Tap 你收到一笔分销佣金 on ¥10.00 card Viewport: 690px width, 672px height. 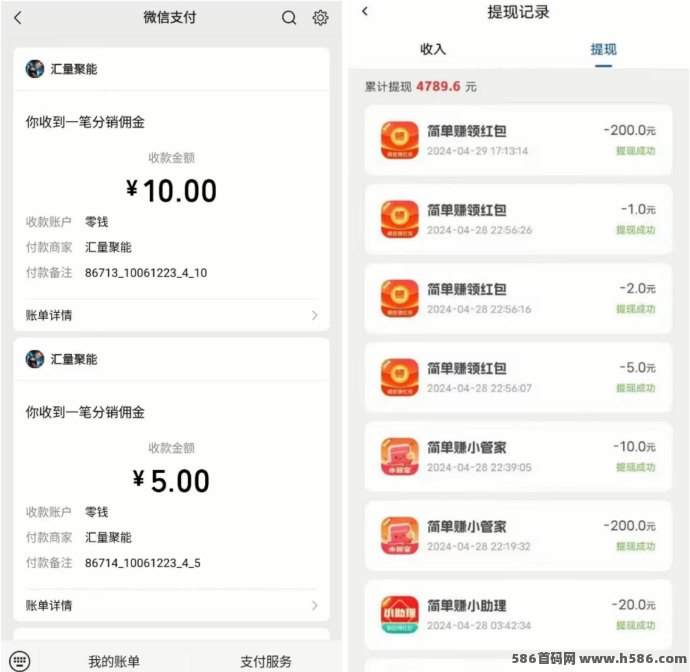[x=85, y=122]
